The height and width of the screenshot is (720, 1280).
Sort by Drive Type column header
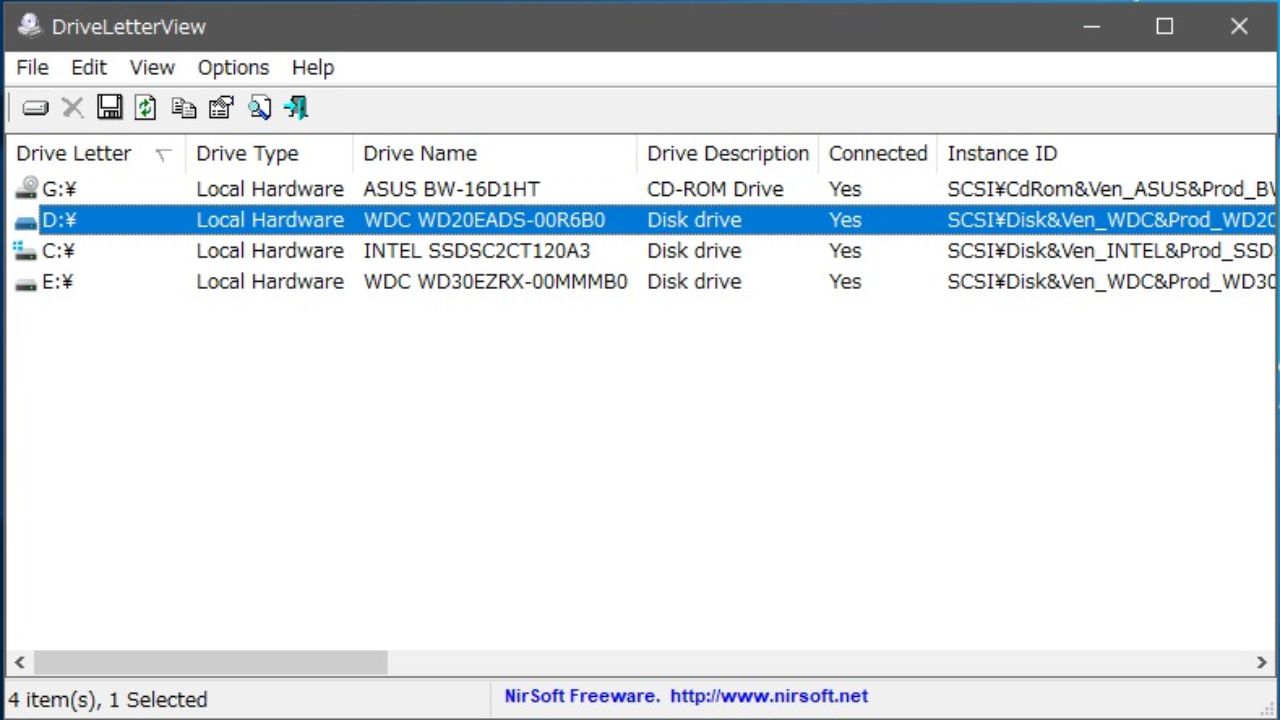269,154
